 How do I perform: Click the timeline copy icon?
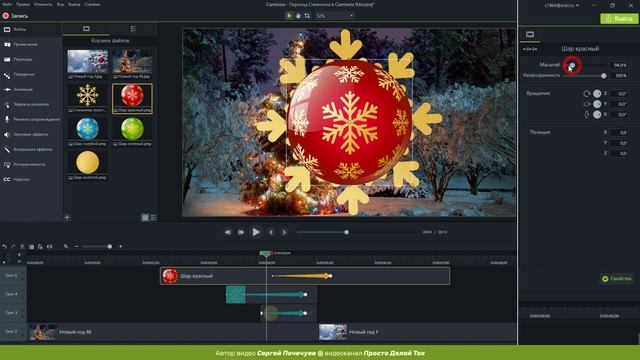31,247
